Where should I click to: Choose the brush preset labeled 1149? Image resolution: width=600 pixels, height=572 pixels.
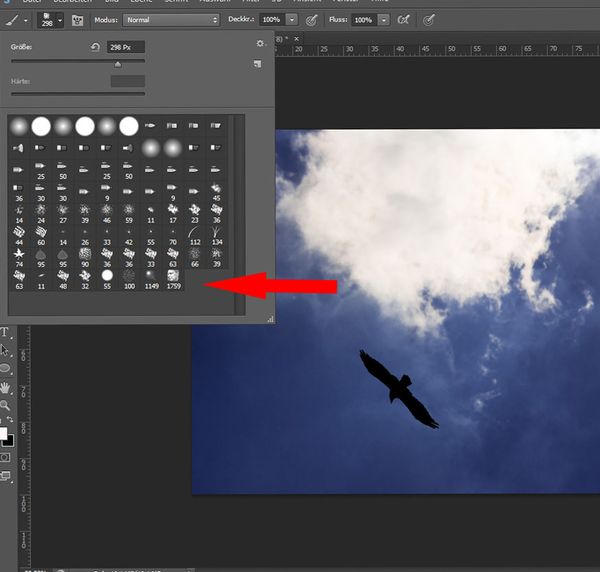pyautogui.click(x=150, y=276)
